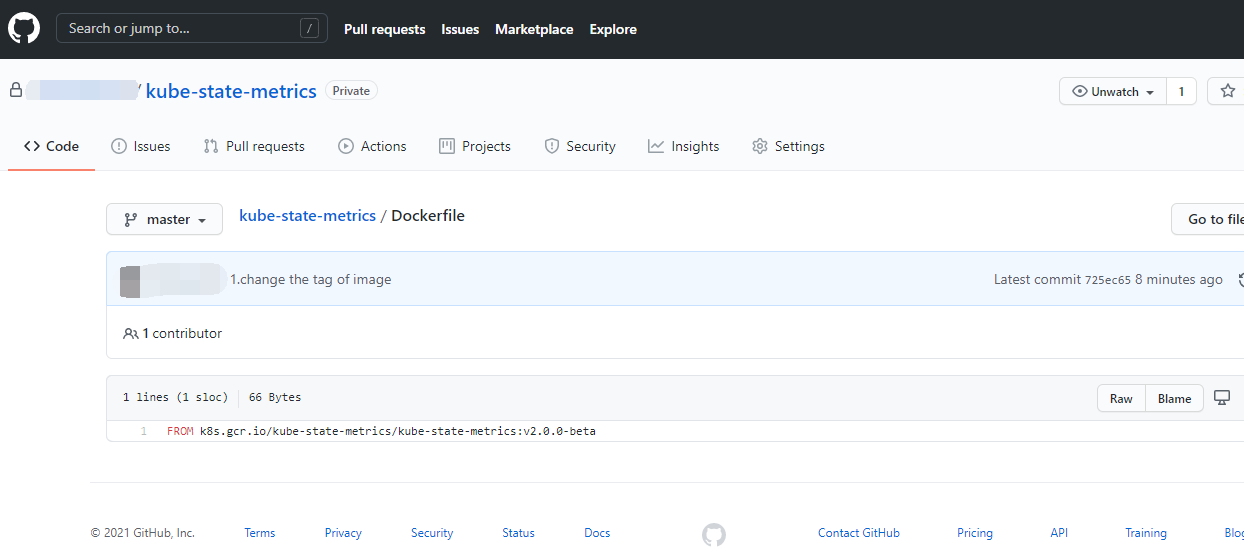Image resolution: width=1244 pixels, height=556 pixels.
Task: Go to the Insights tab
Action: point(683,146)
